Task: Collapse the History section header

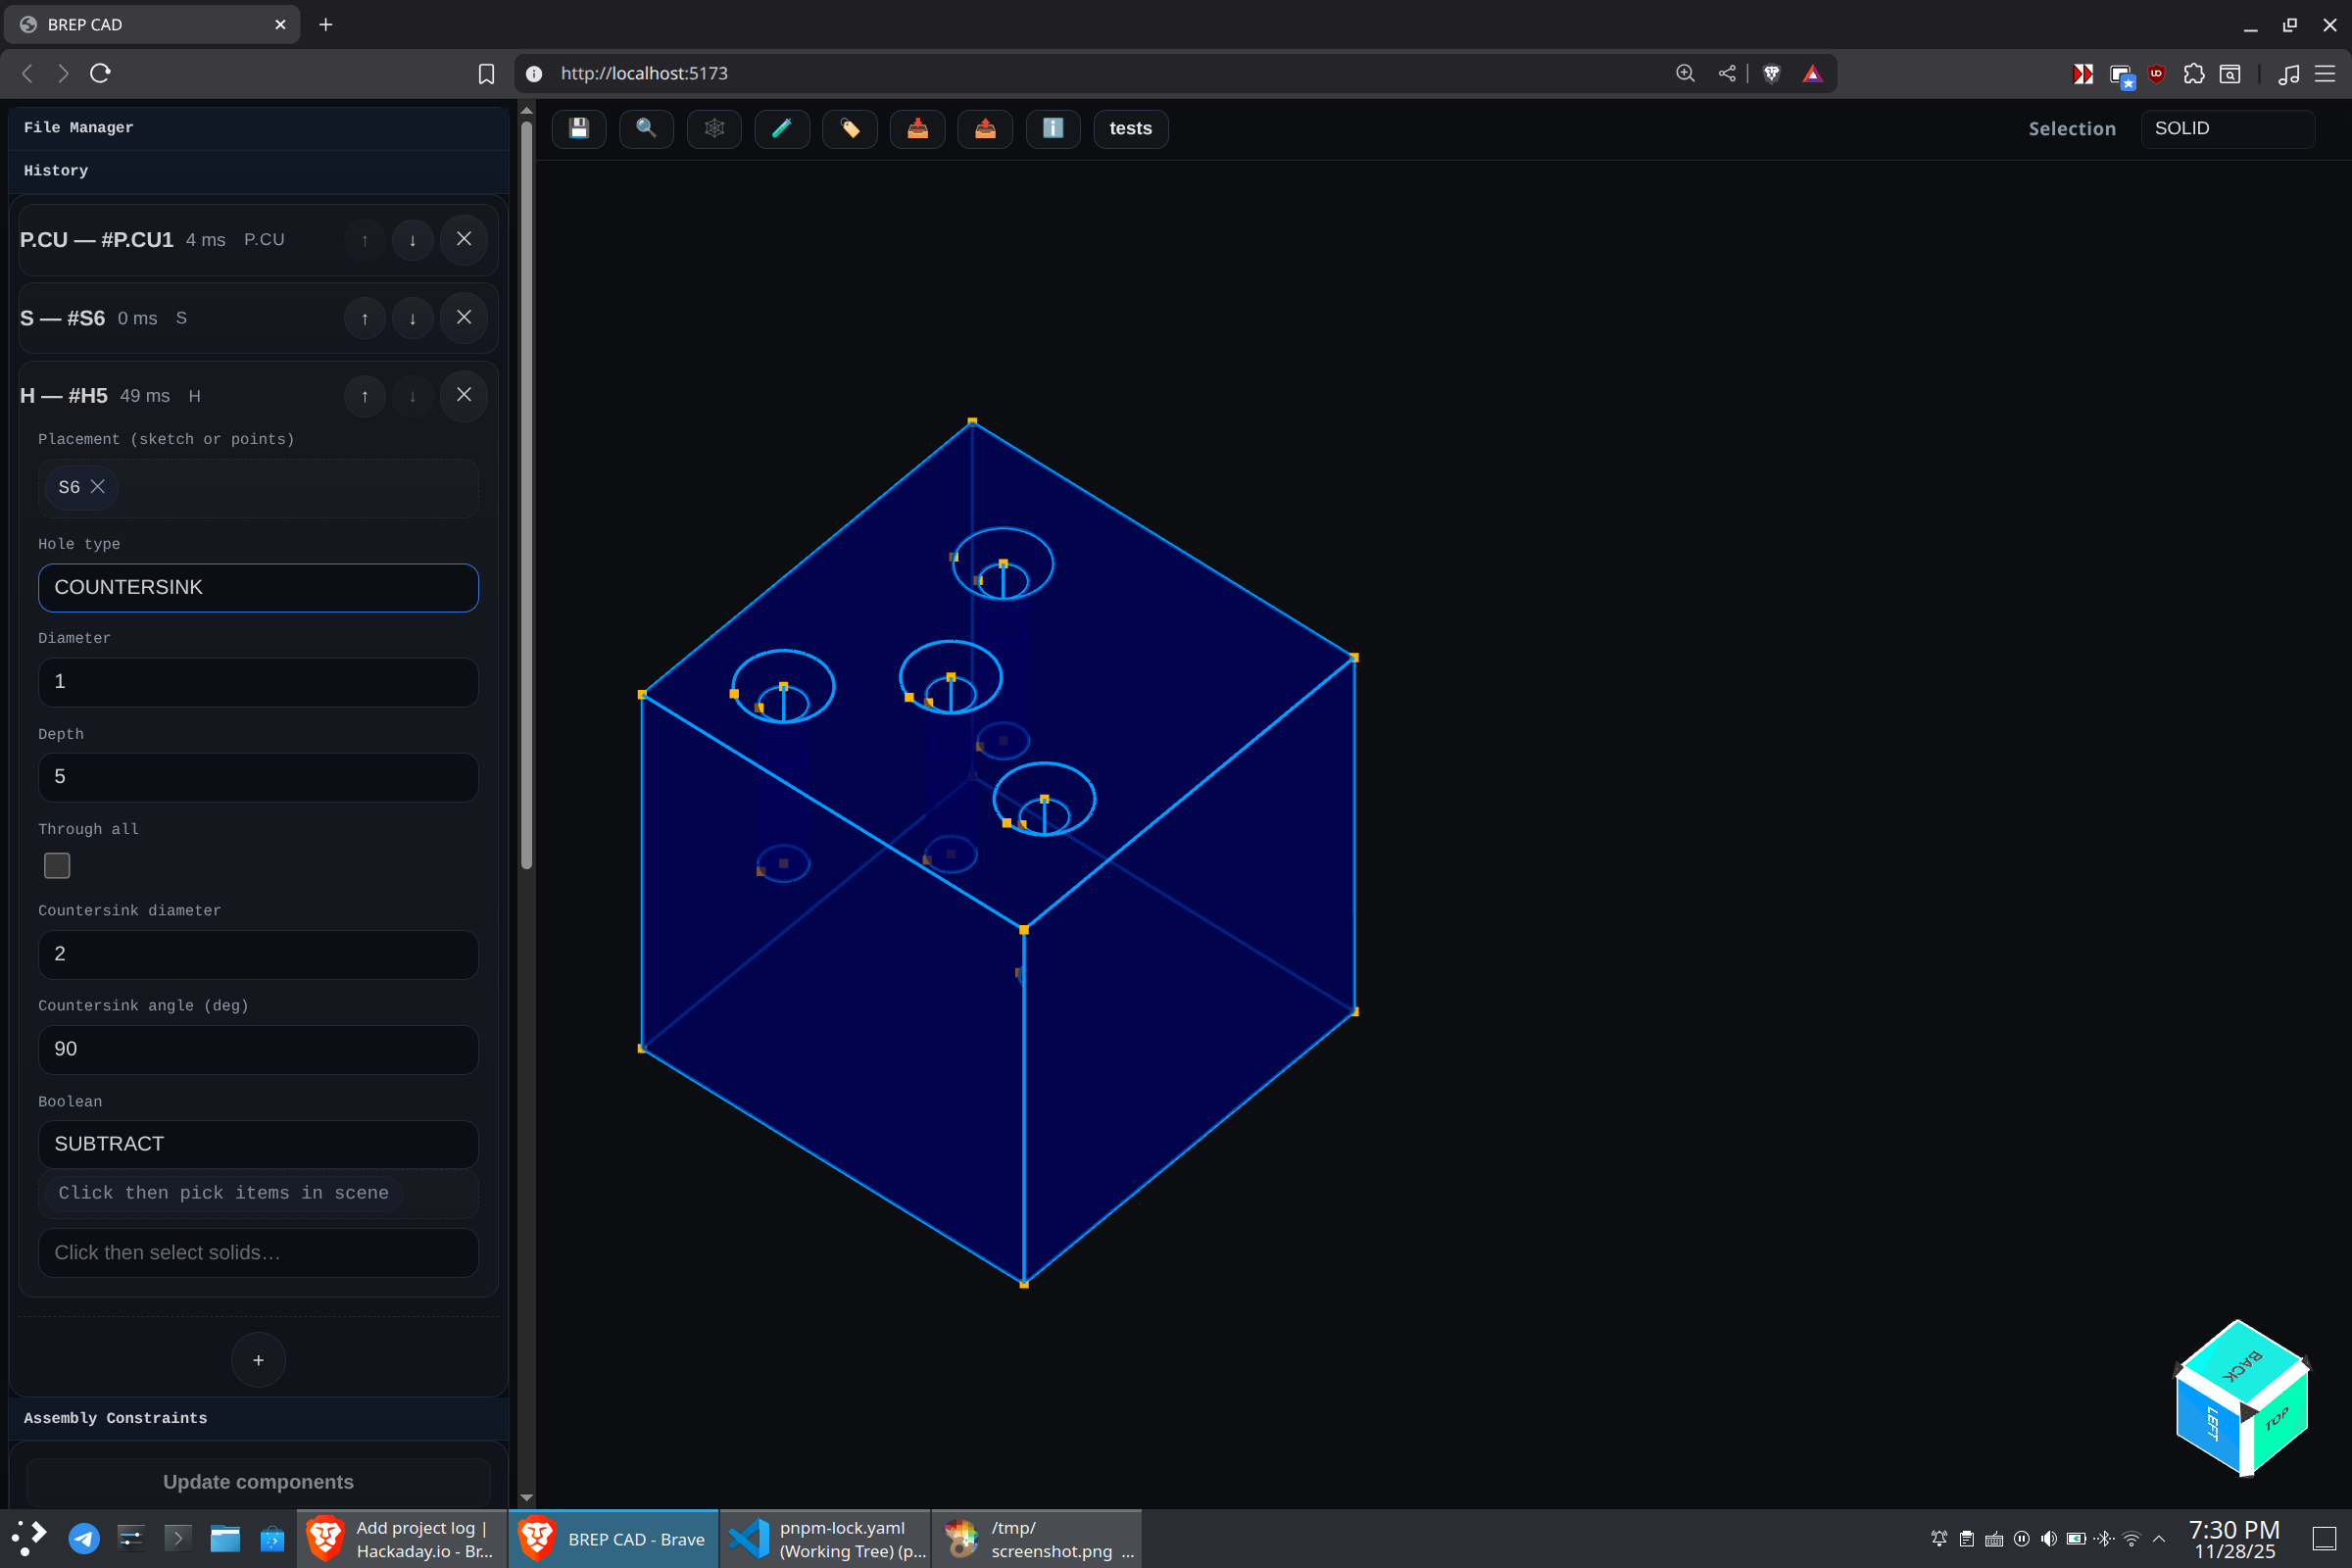Action: [x=56, y=170]
